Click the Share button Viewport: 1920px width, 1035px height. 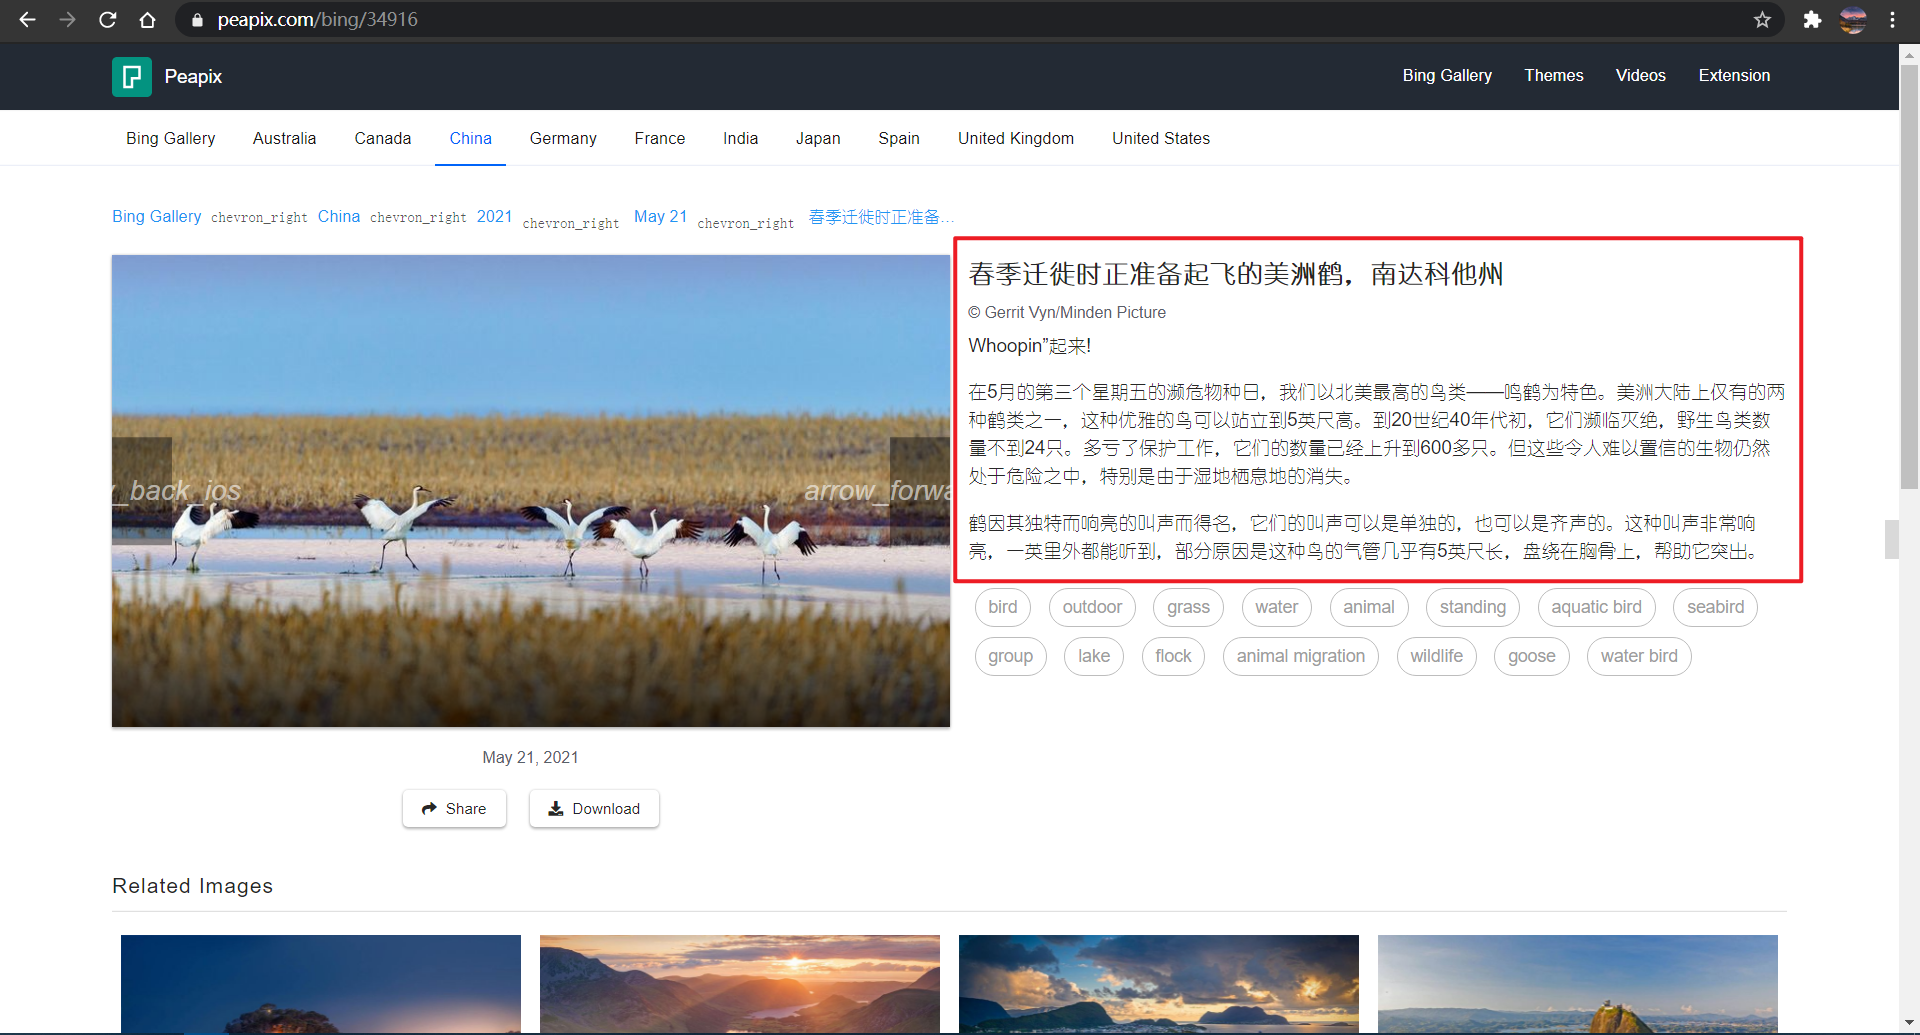454,808
